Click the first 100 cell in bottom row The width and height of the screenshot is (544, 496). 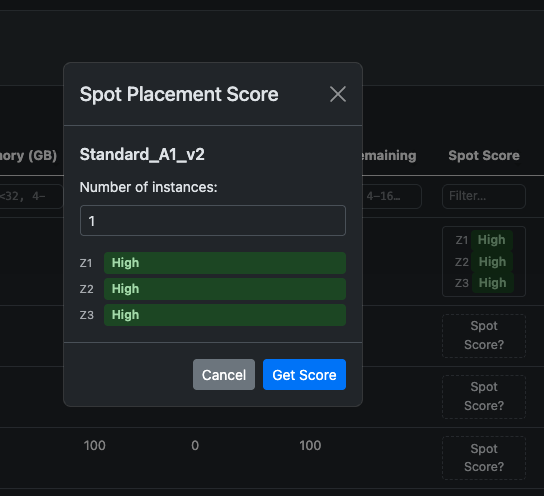pyautogui.click(x=94, y=445)
